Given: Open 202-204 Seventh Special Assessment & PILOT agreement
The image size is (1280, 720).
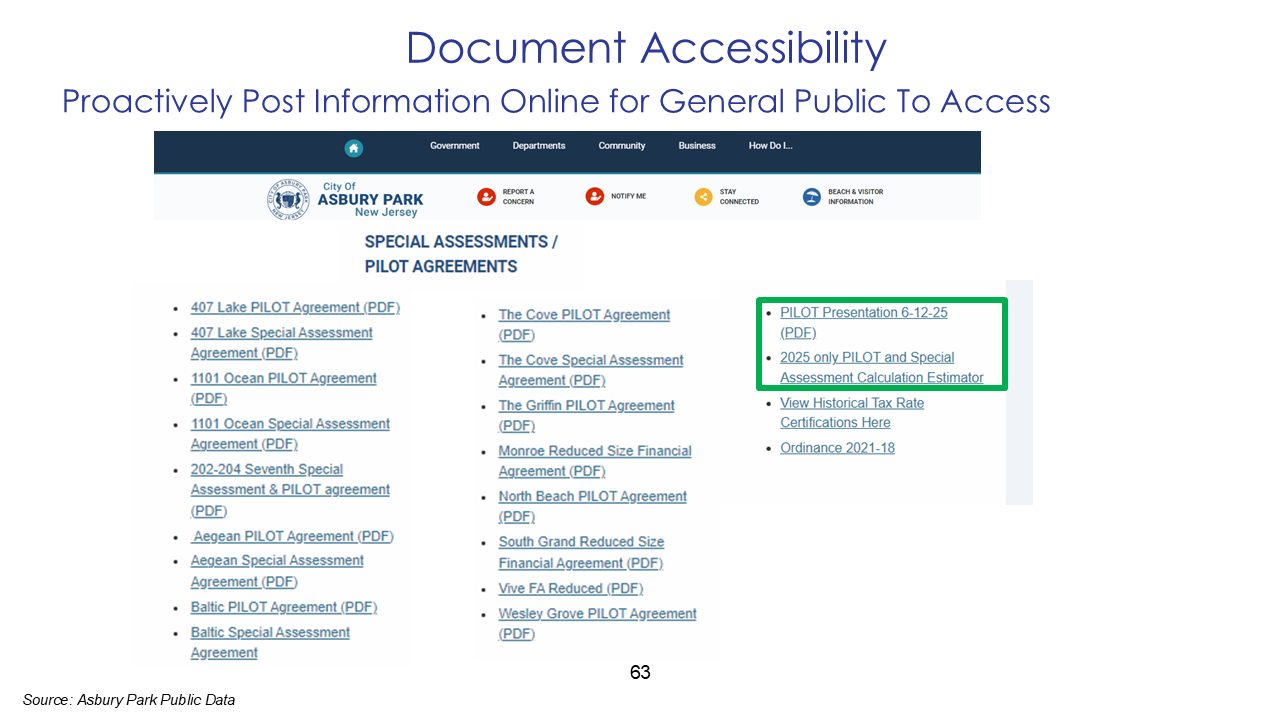Looking at the screenshot, I should [290, 490].
